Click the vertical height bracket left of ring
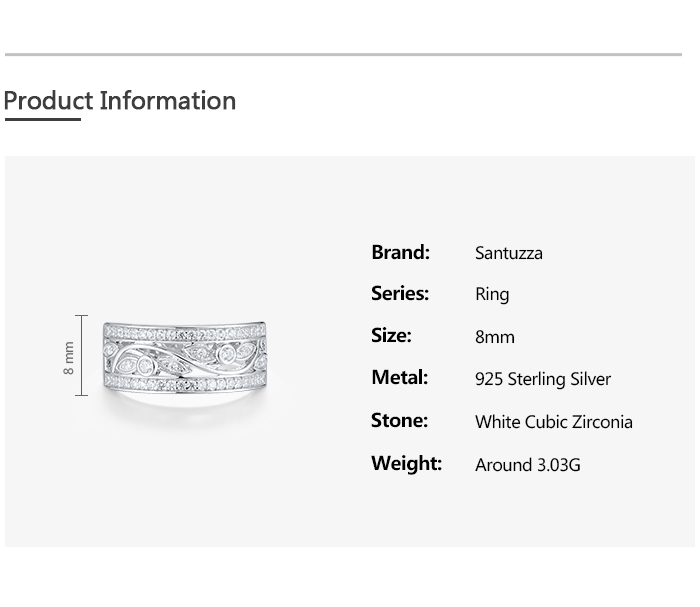 pyautogui.click(x=82, y=356)
